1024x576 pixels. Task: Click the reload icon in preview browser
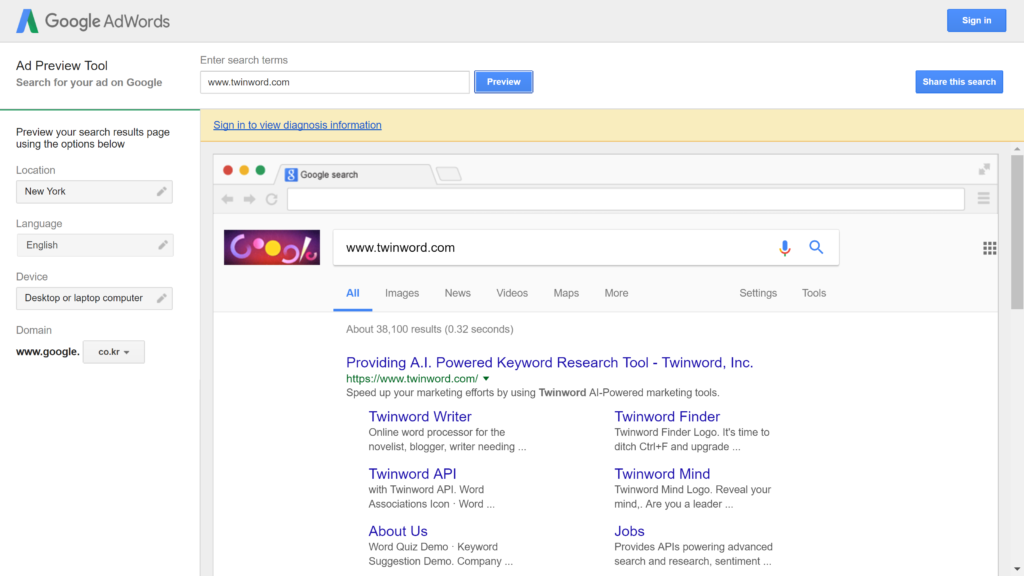pyautogui.click(x=272, y=199)
